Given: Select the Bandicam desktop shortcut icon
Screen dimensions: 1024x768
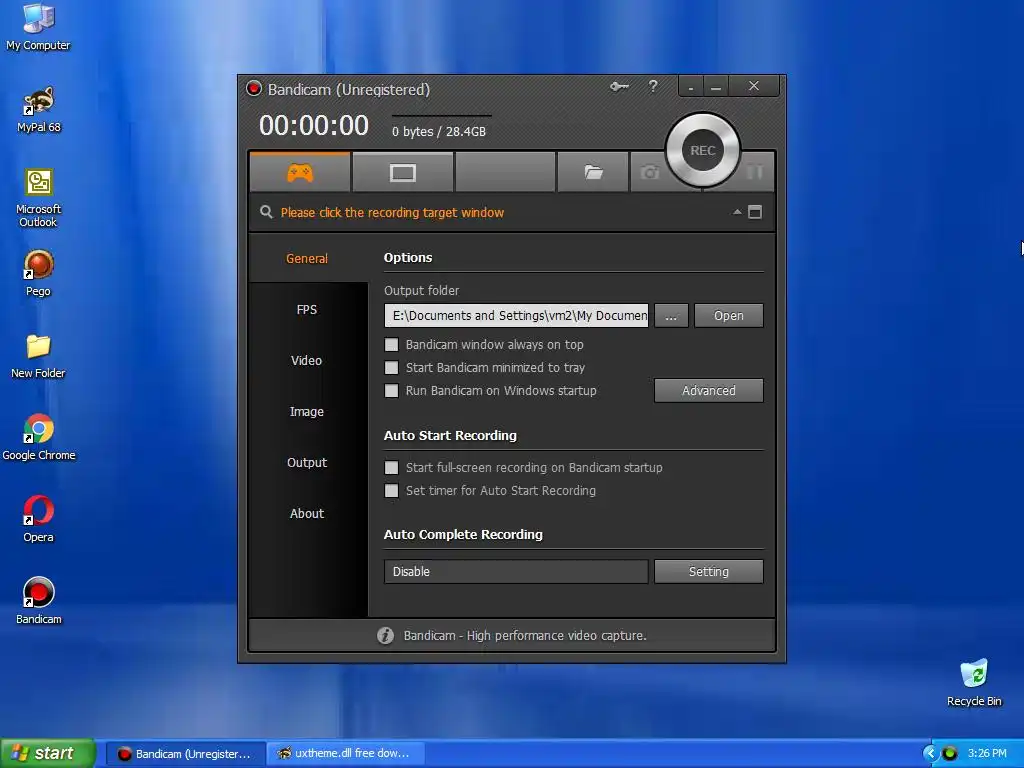Looking at the screenshot, I should (x=39, y=601).
